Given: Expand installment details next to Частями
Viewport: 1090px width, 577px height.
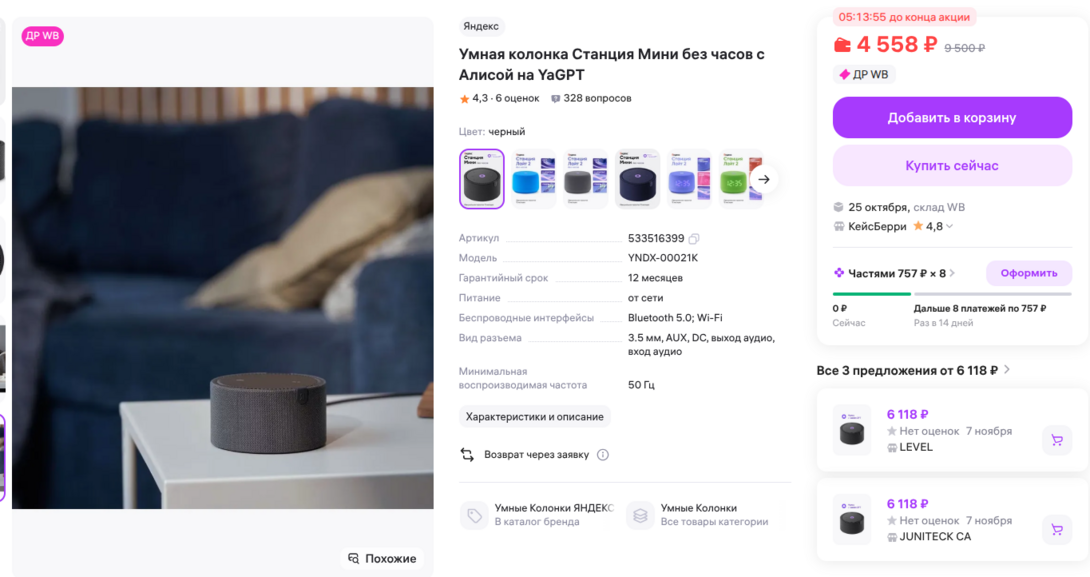Looking at the screenshot, I should coord(952,273).
